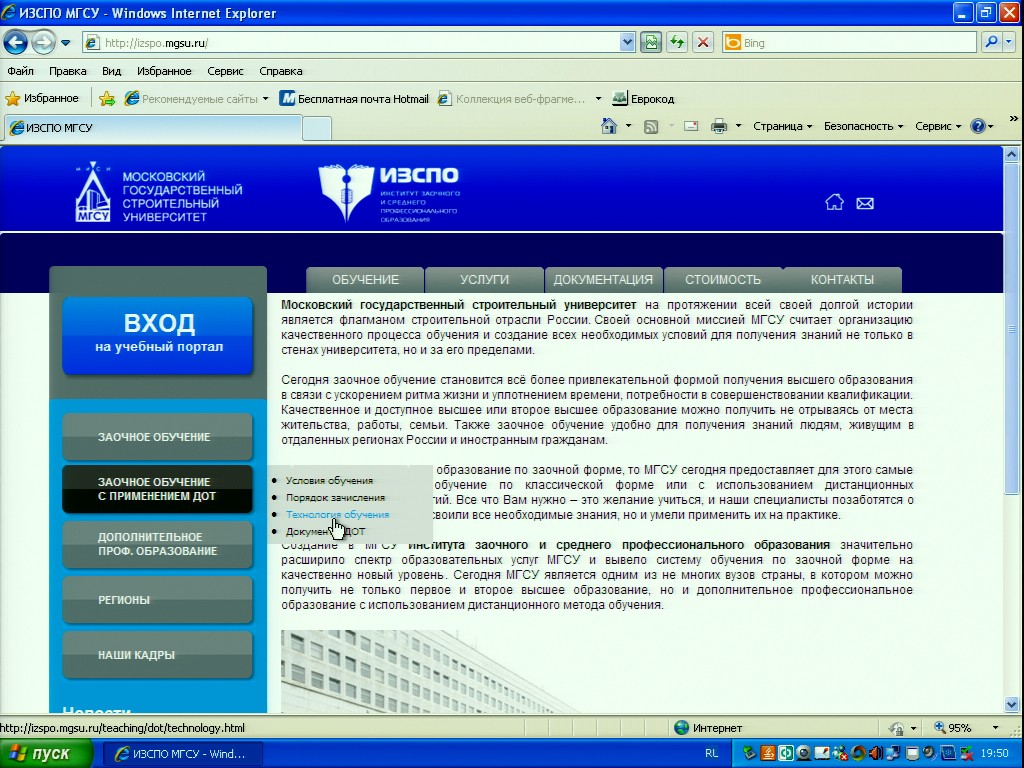
Task: Expand the address bar history dropdown
Action: click(x=627, y=43)
